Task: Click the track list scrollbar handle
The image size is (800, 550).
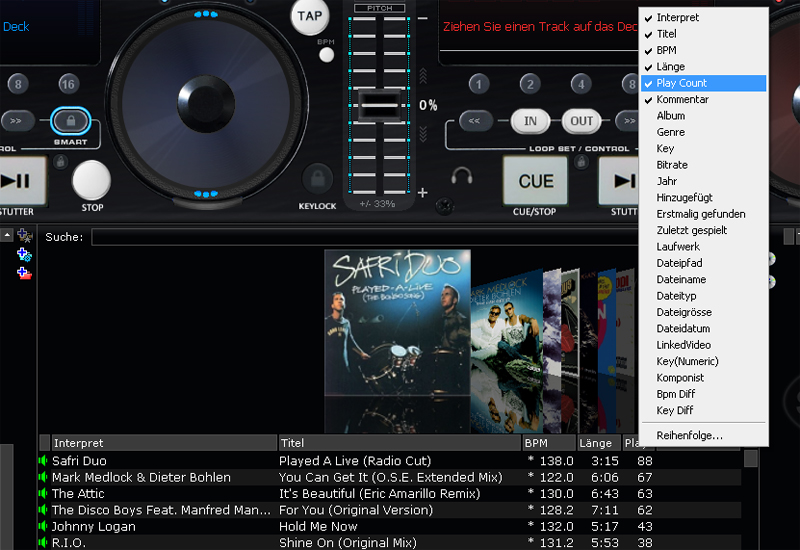Action: click(751, 459)
